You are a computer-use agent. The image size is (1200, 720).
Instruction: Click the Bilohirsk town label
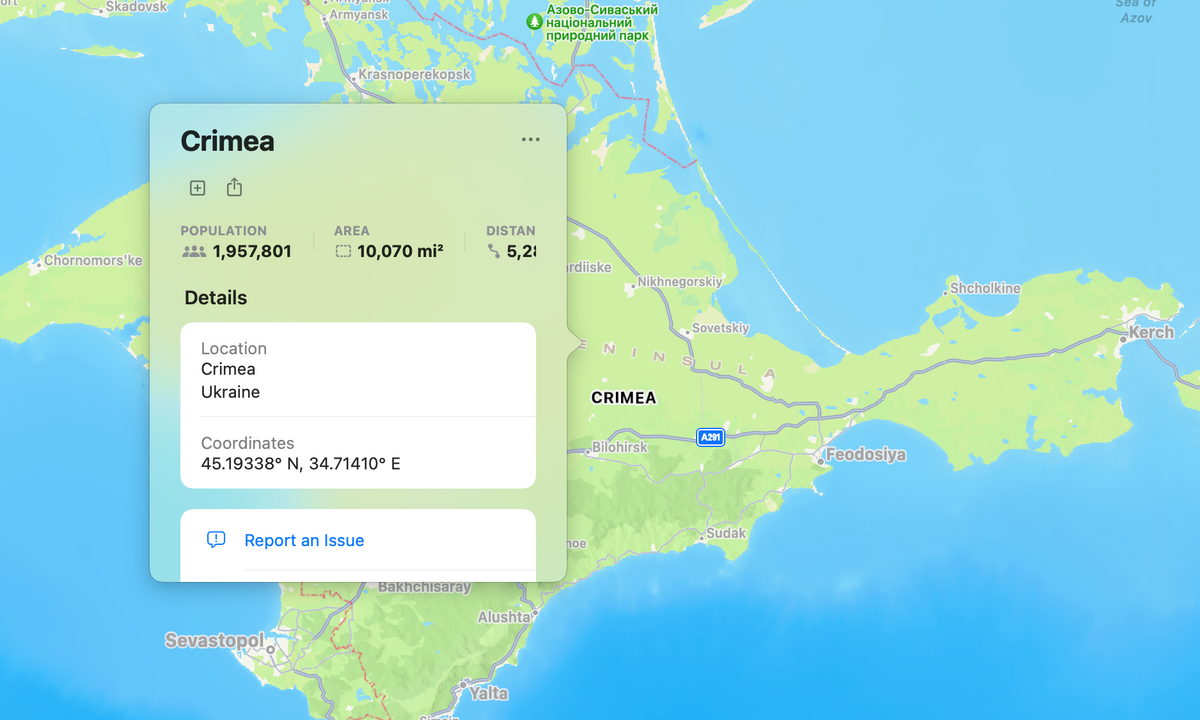tap(620, 447)
